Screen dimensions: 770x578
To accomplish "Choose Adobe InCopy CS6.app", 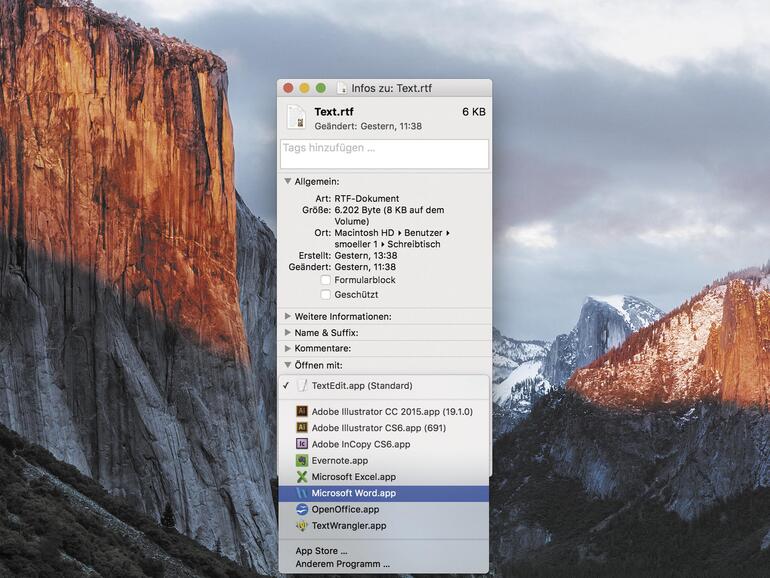I will [384, 444].
